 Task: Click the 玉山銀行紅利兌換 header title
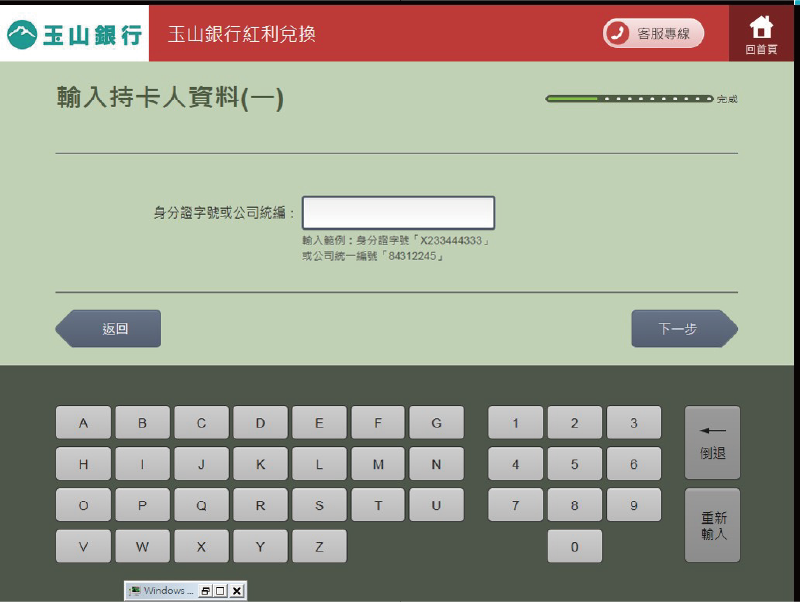pos(242,34)
